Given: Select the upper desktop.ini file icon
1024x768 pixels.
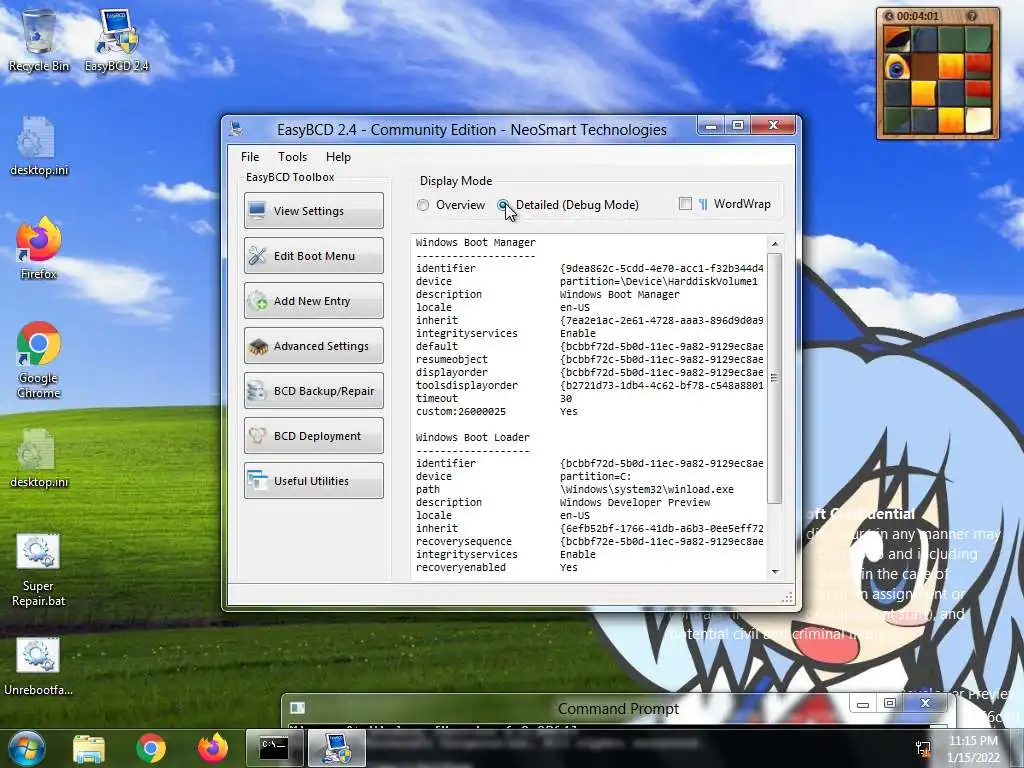Looking at the screenshot, I should point(39,146).
